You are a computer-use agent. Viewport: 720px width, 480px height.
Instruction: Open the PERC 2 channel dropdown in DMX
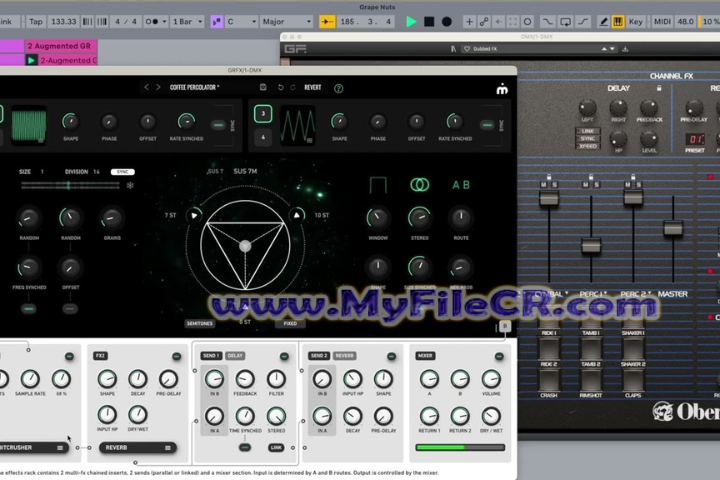[x=636, y=294]
